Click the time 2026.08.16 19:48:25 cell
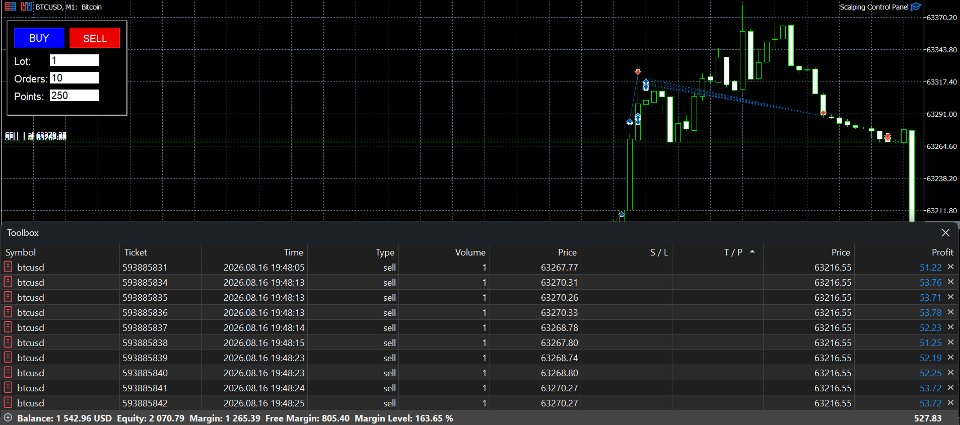960x425 pixels. [264, 402]
